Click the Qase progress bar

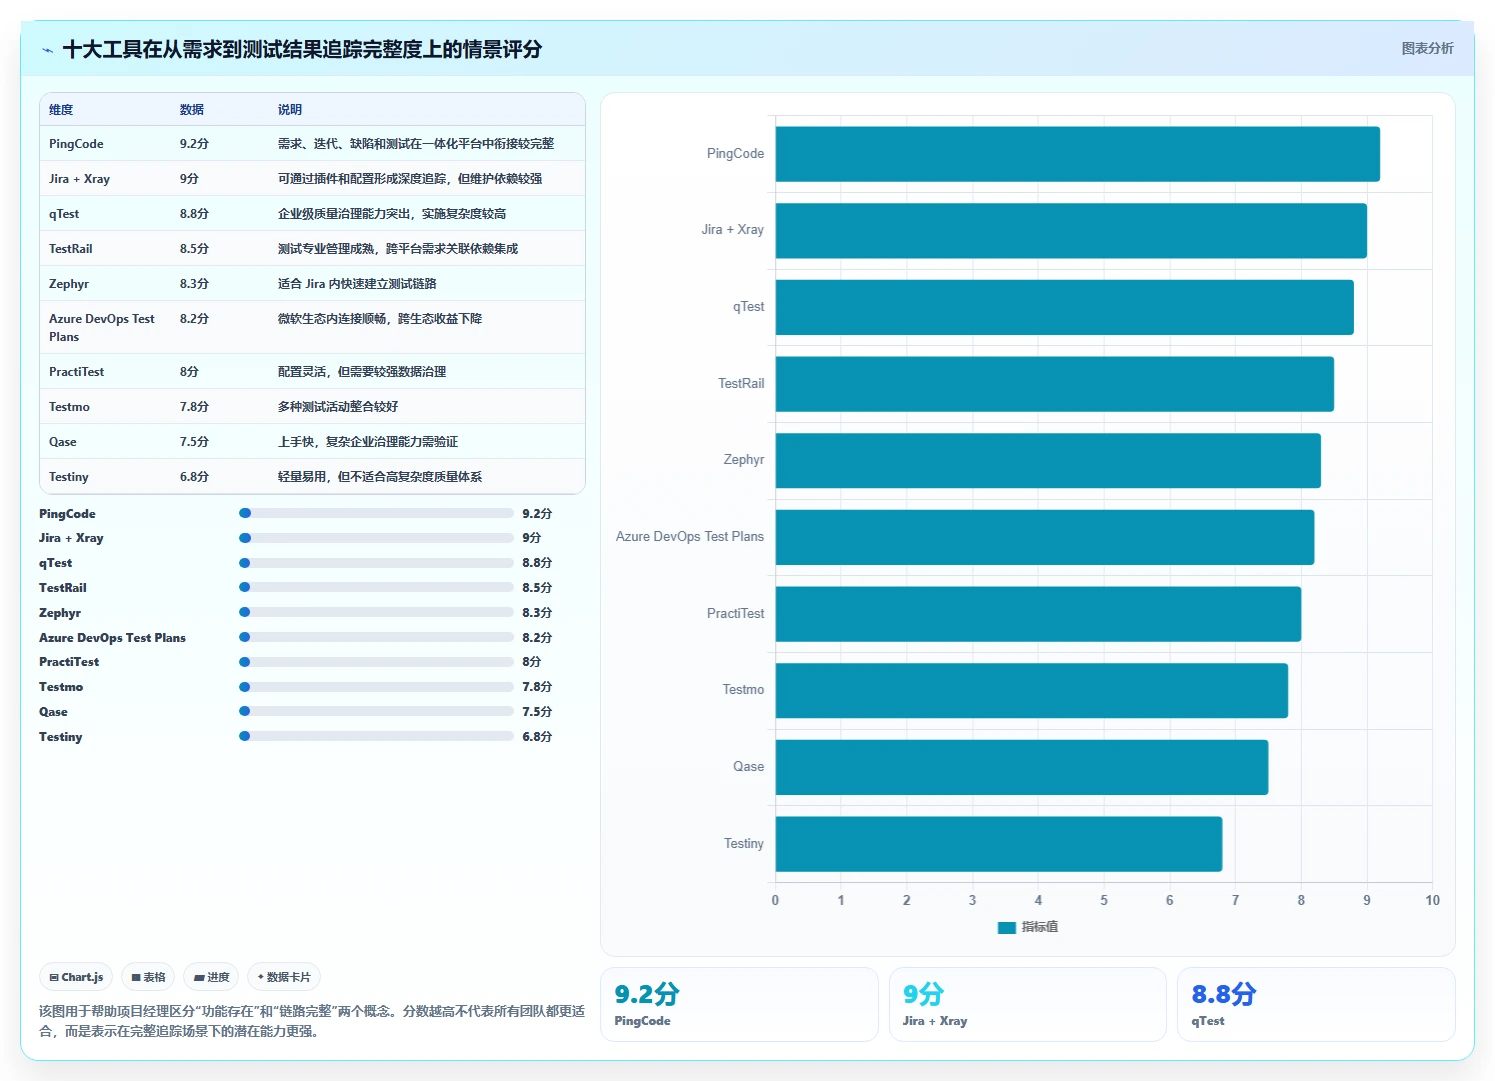pos(376,711)
